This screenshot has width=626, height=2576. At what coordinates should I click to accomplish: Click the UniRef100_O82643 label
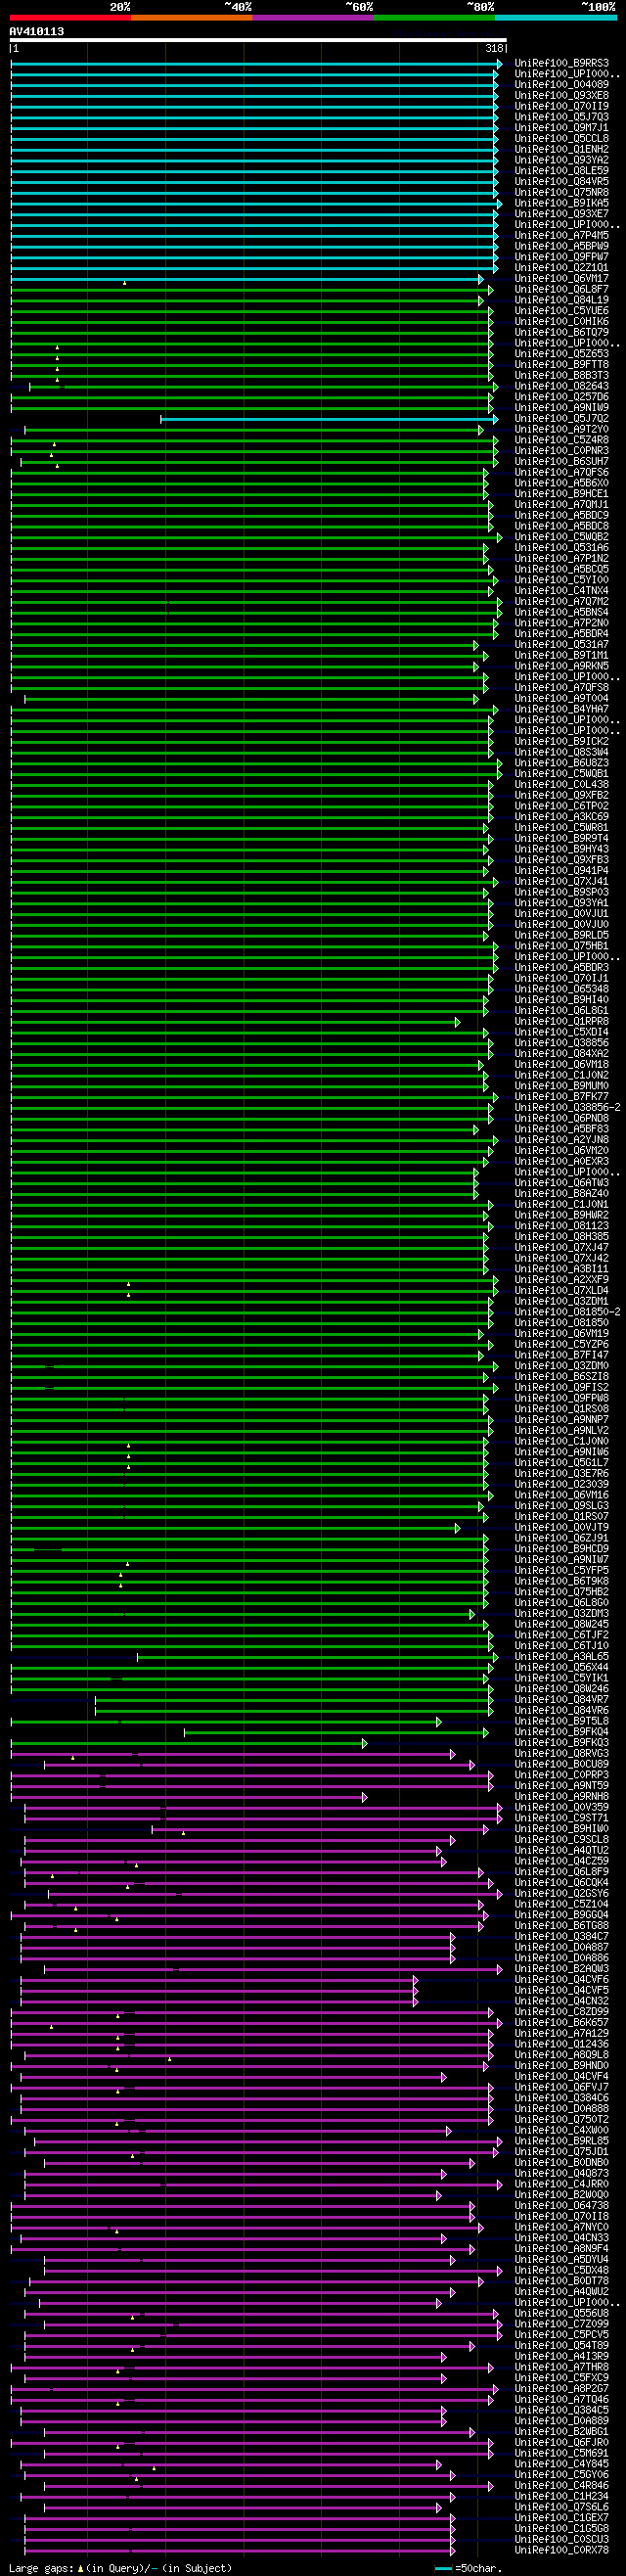[561, 387]
